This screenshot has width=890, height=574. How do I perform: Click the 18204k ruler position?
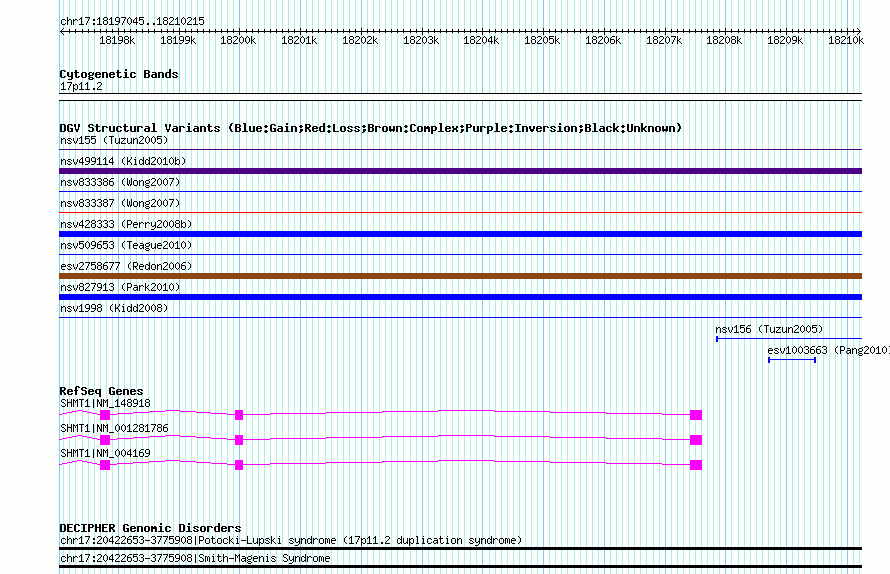[x=481, y=40]
